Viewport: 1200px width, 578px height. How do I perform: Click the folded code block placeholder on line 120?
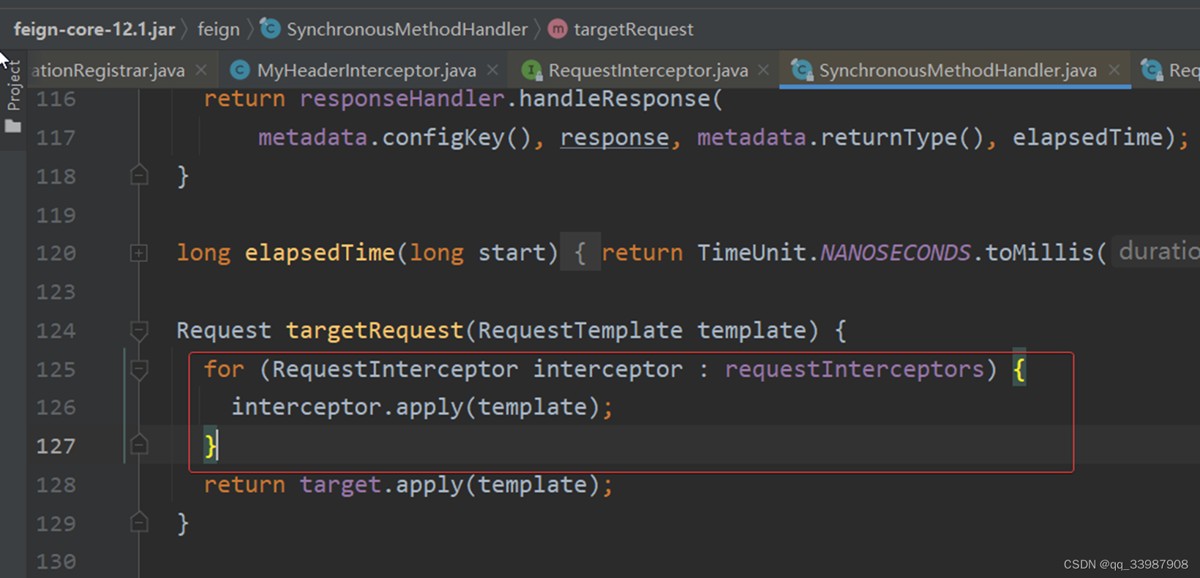pyautogui.click(x=580, y=254)
